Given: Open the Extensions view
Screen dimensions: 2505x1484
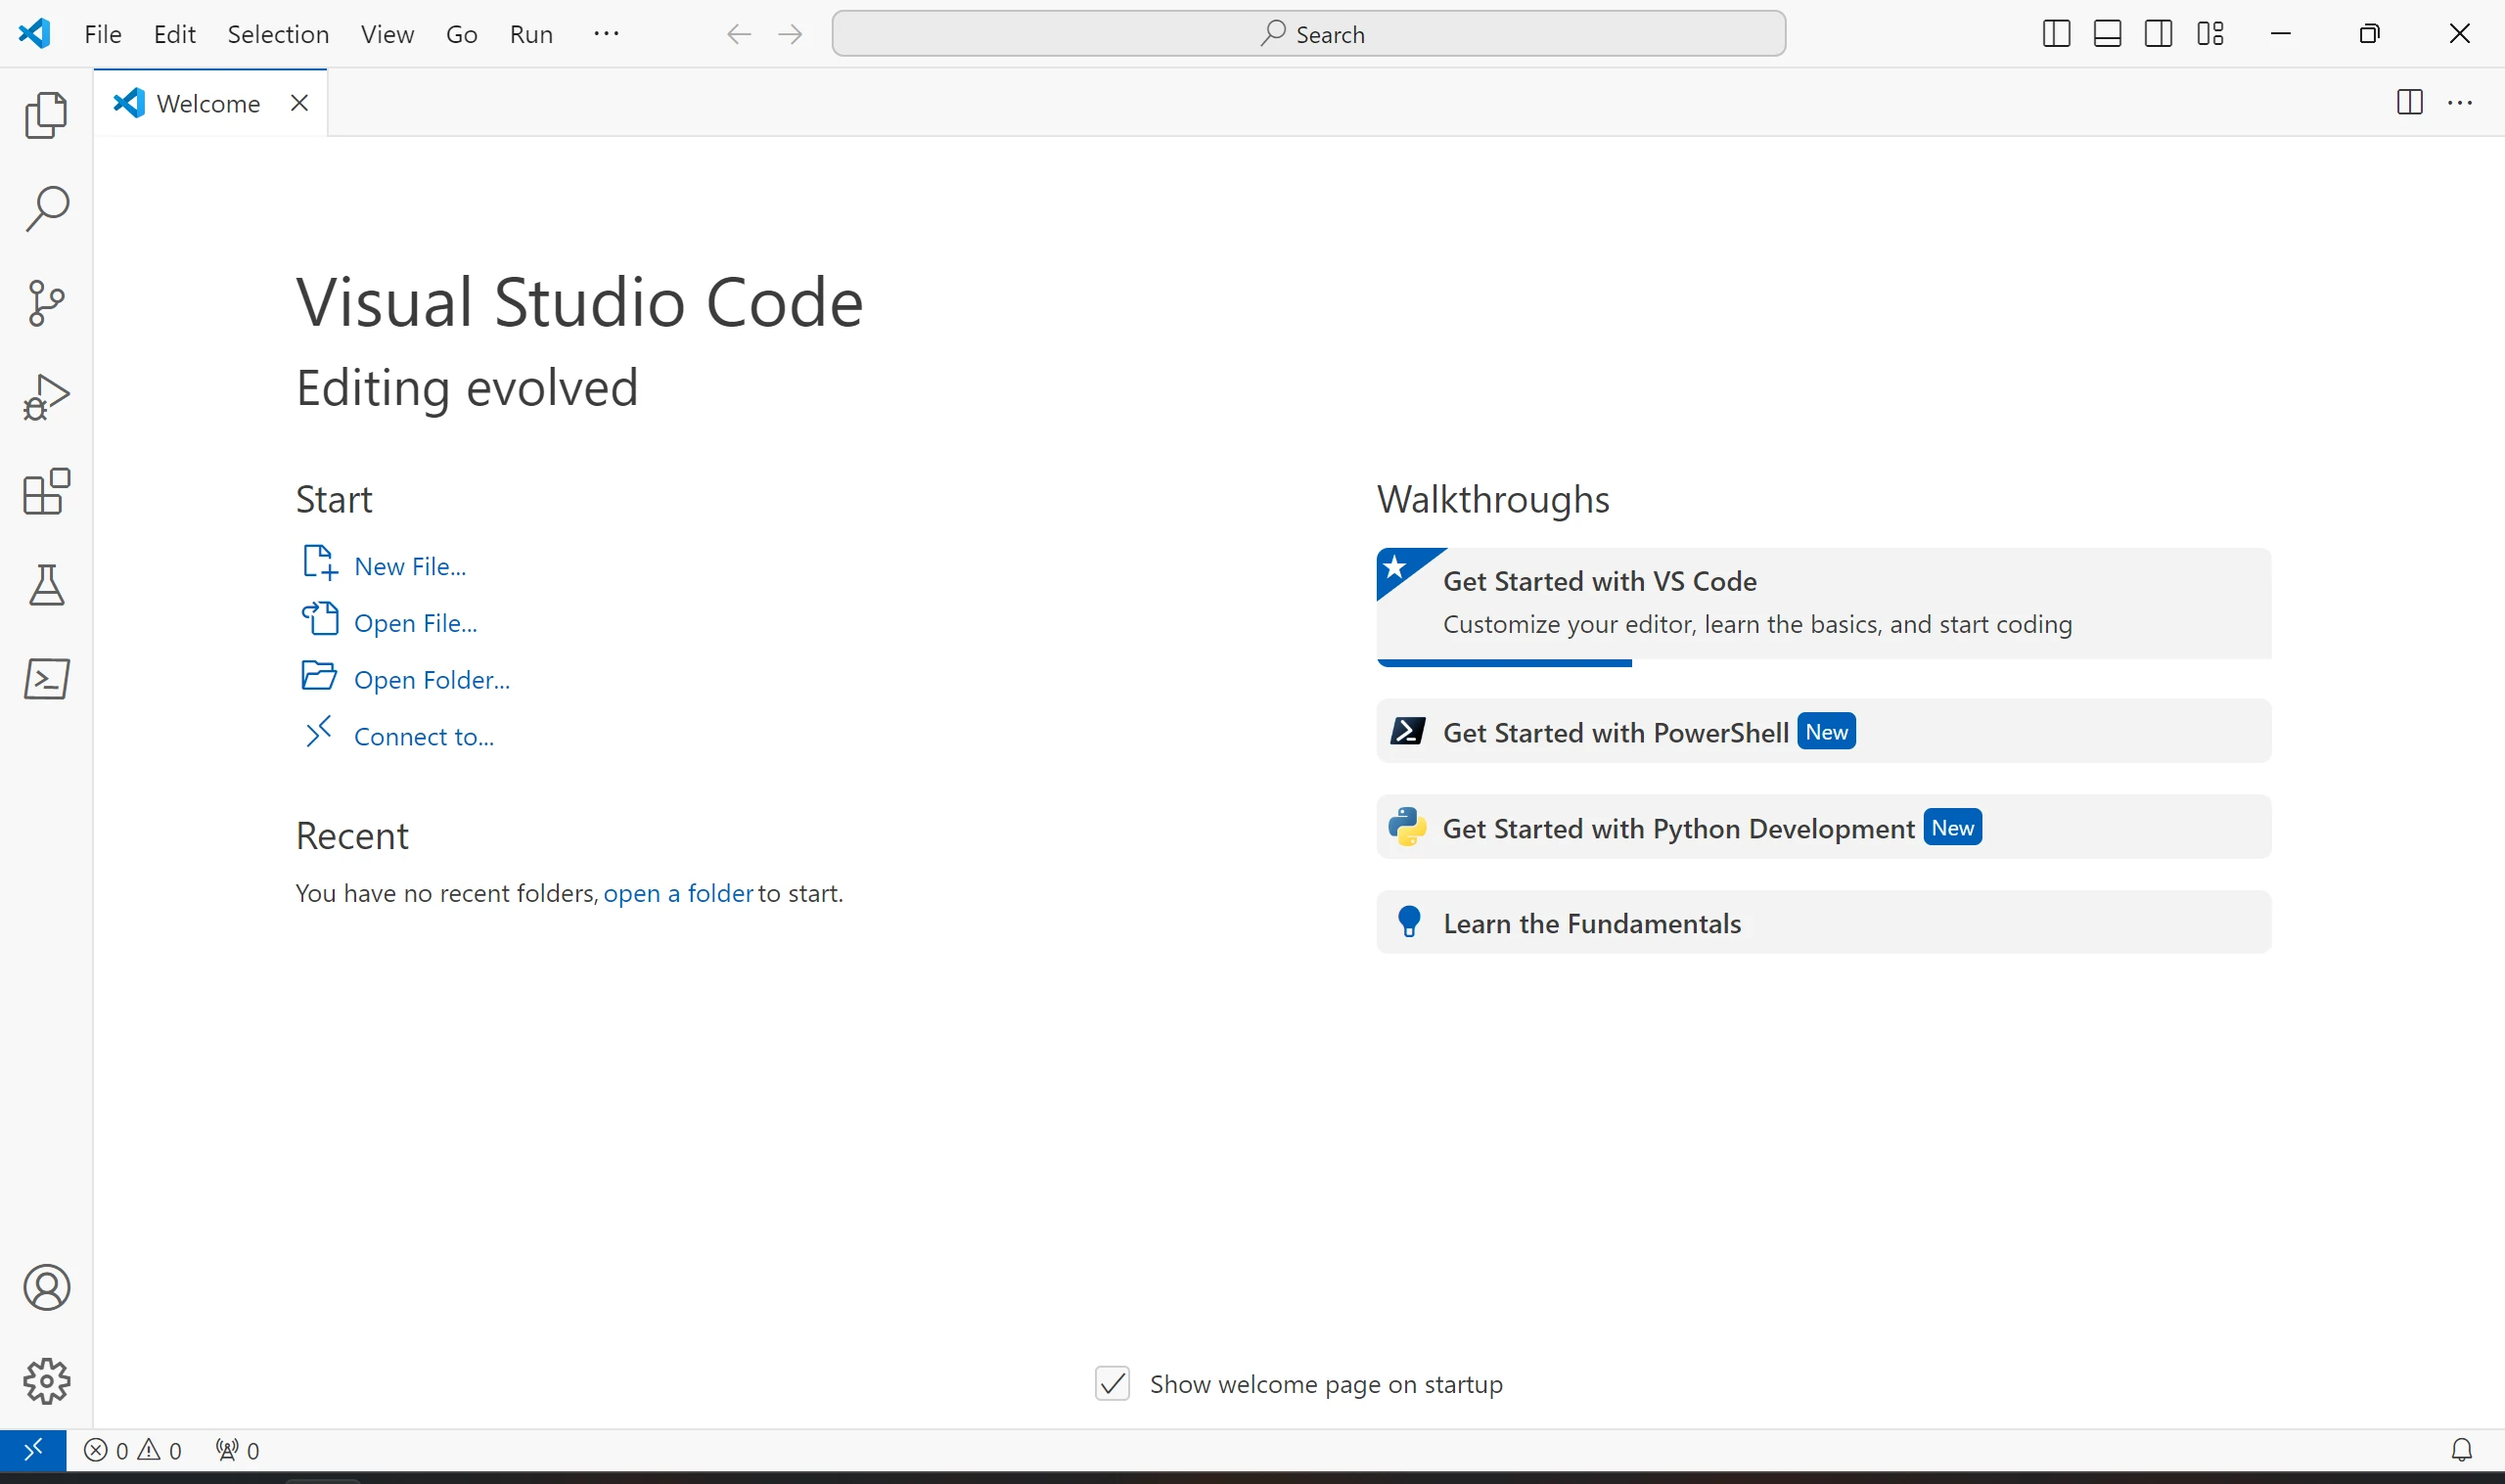Looking at the screenshot, I should pyautogui.click(x=46, y=491).
